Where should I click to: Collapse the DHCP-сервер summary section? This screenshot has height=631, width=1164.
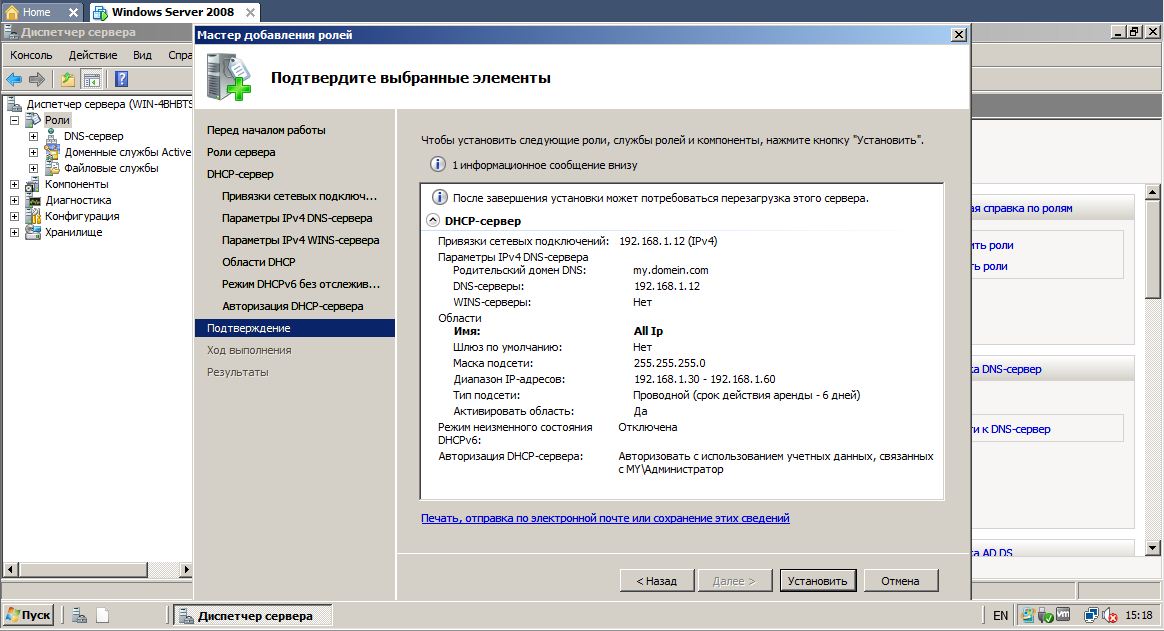click(433, 220)
